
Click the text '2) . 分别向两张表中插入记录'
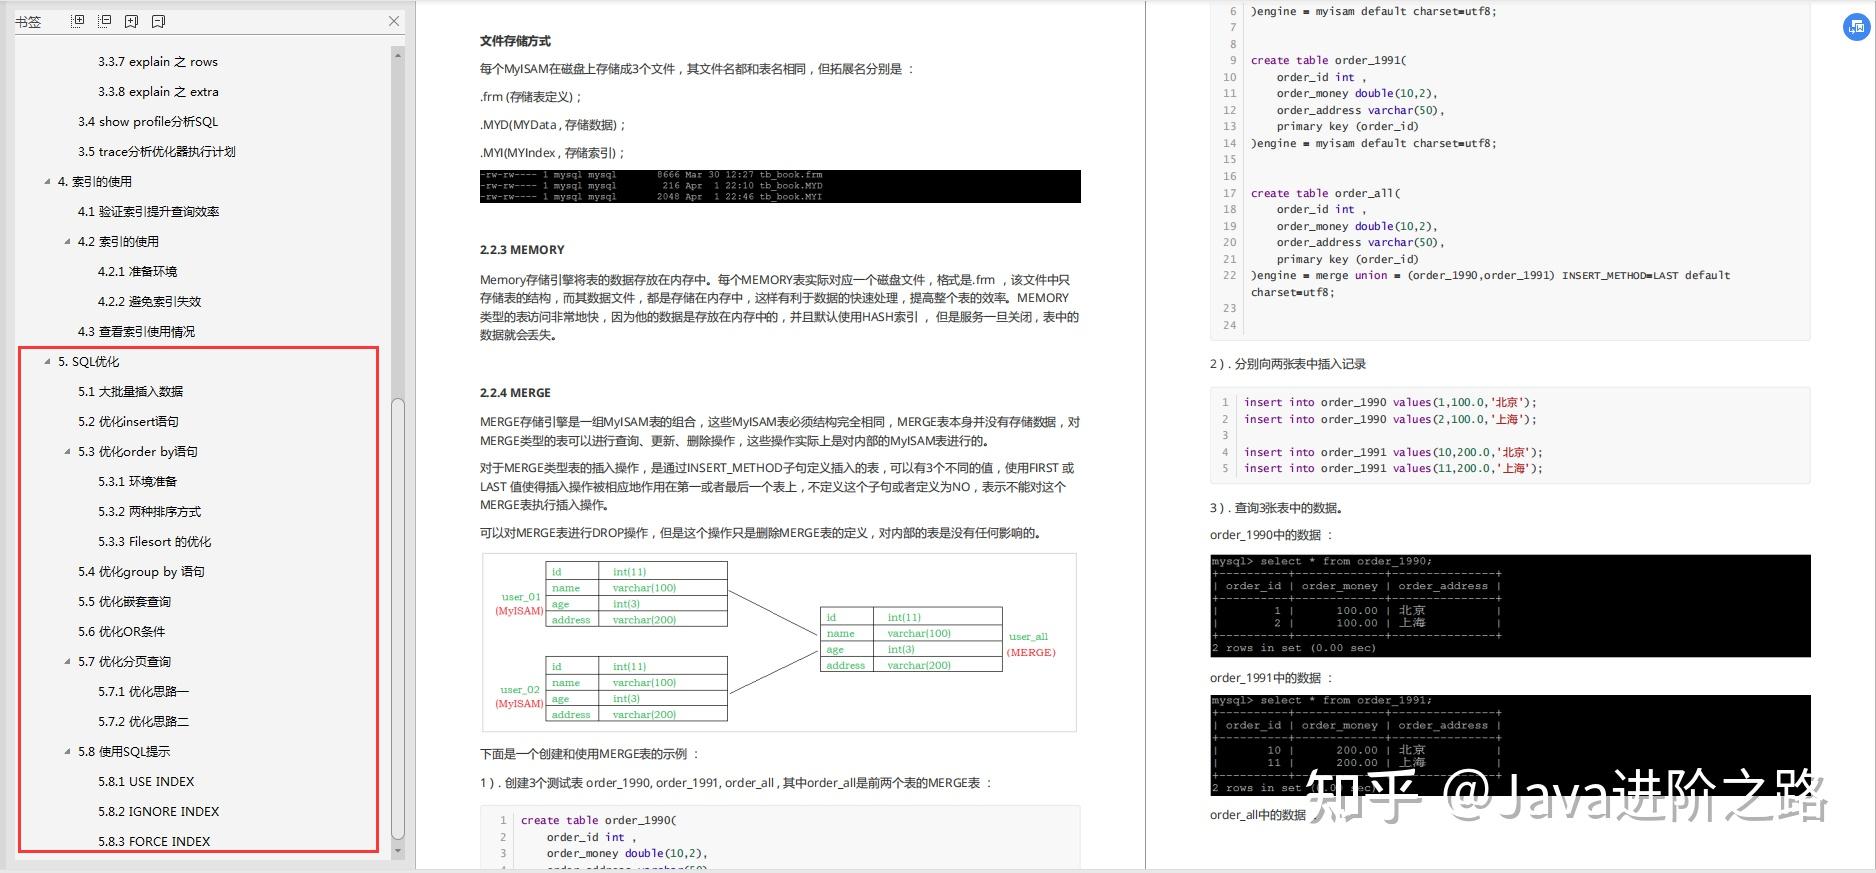pos(1288,364)
